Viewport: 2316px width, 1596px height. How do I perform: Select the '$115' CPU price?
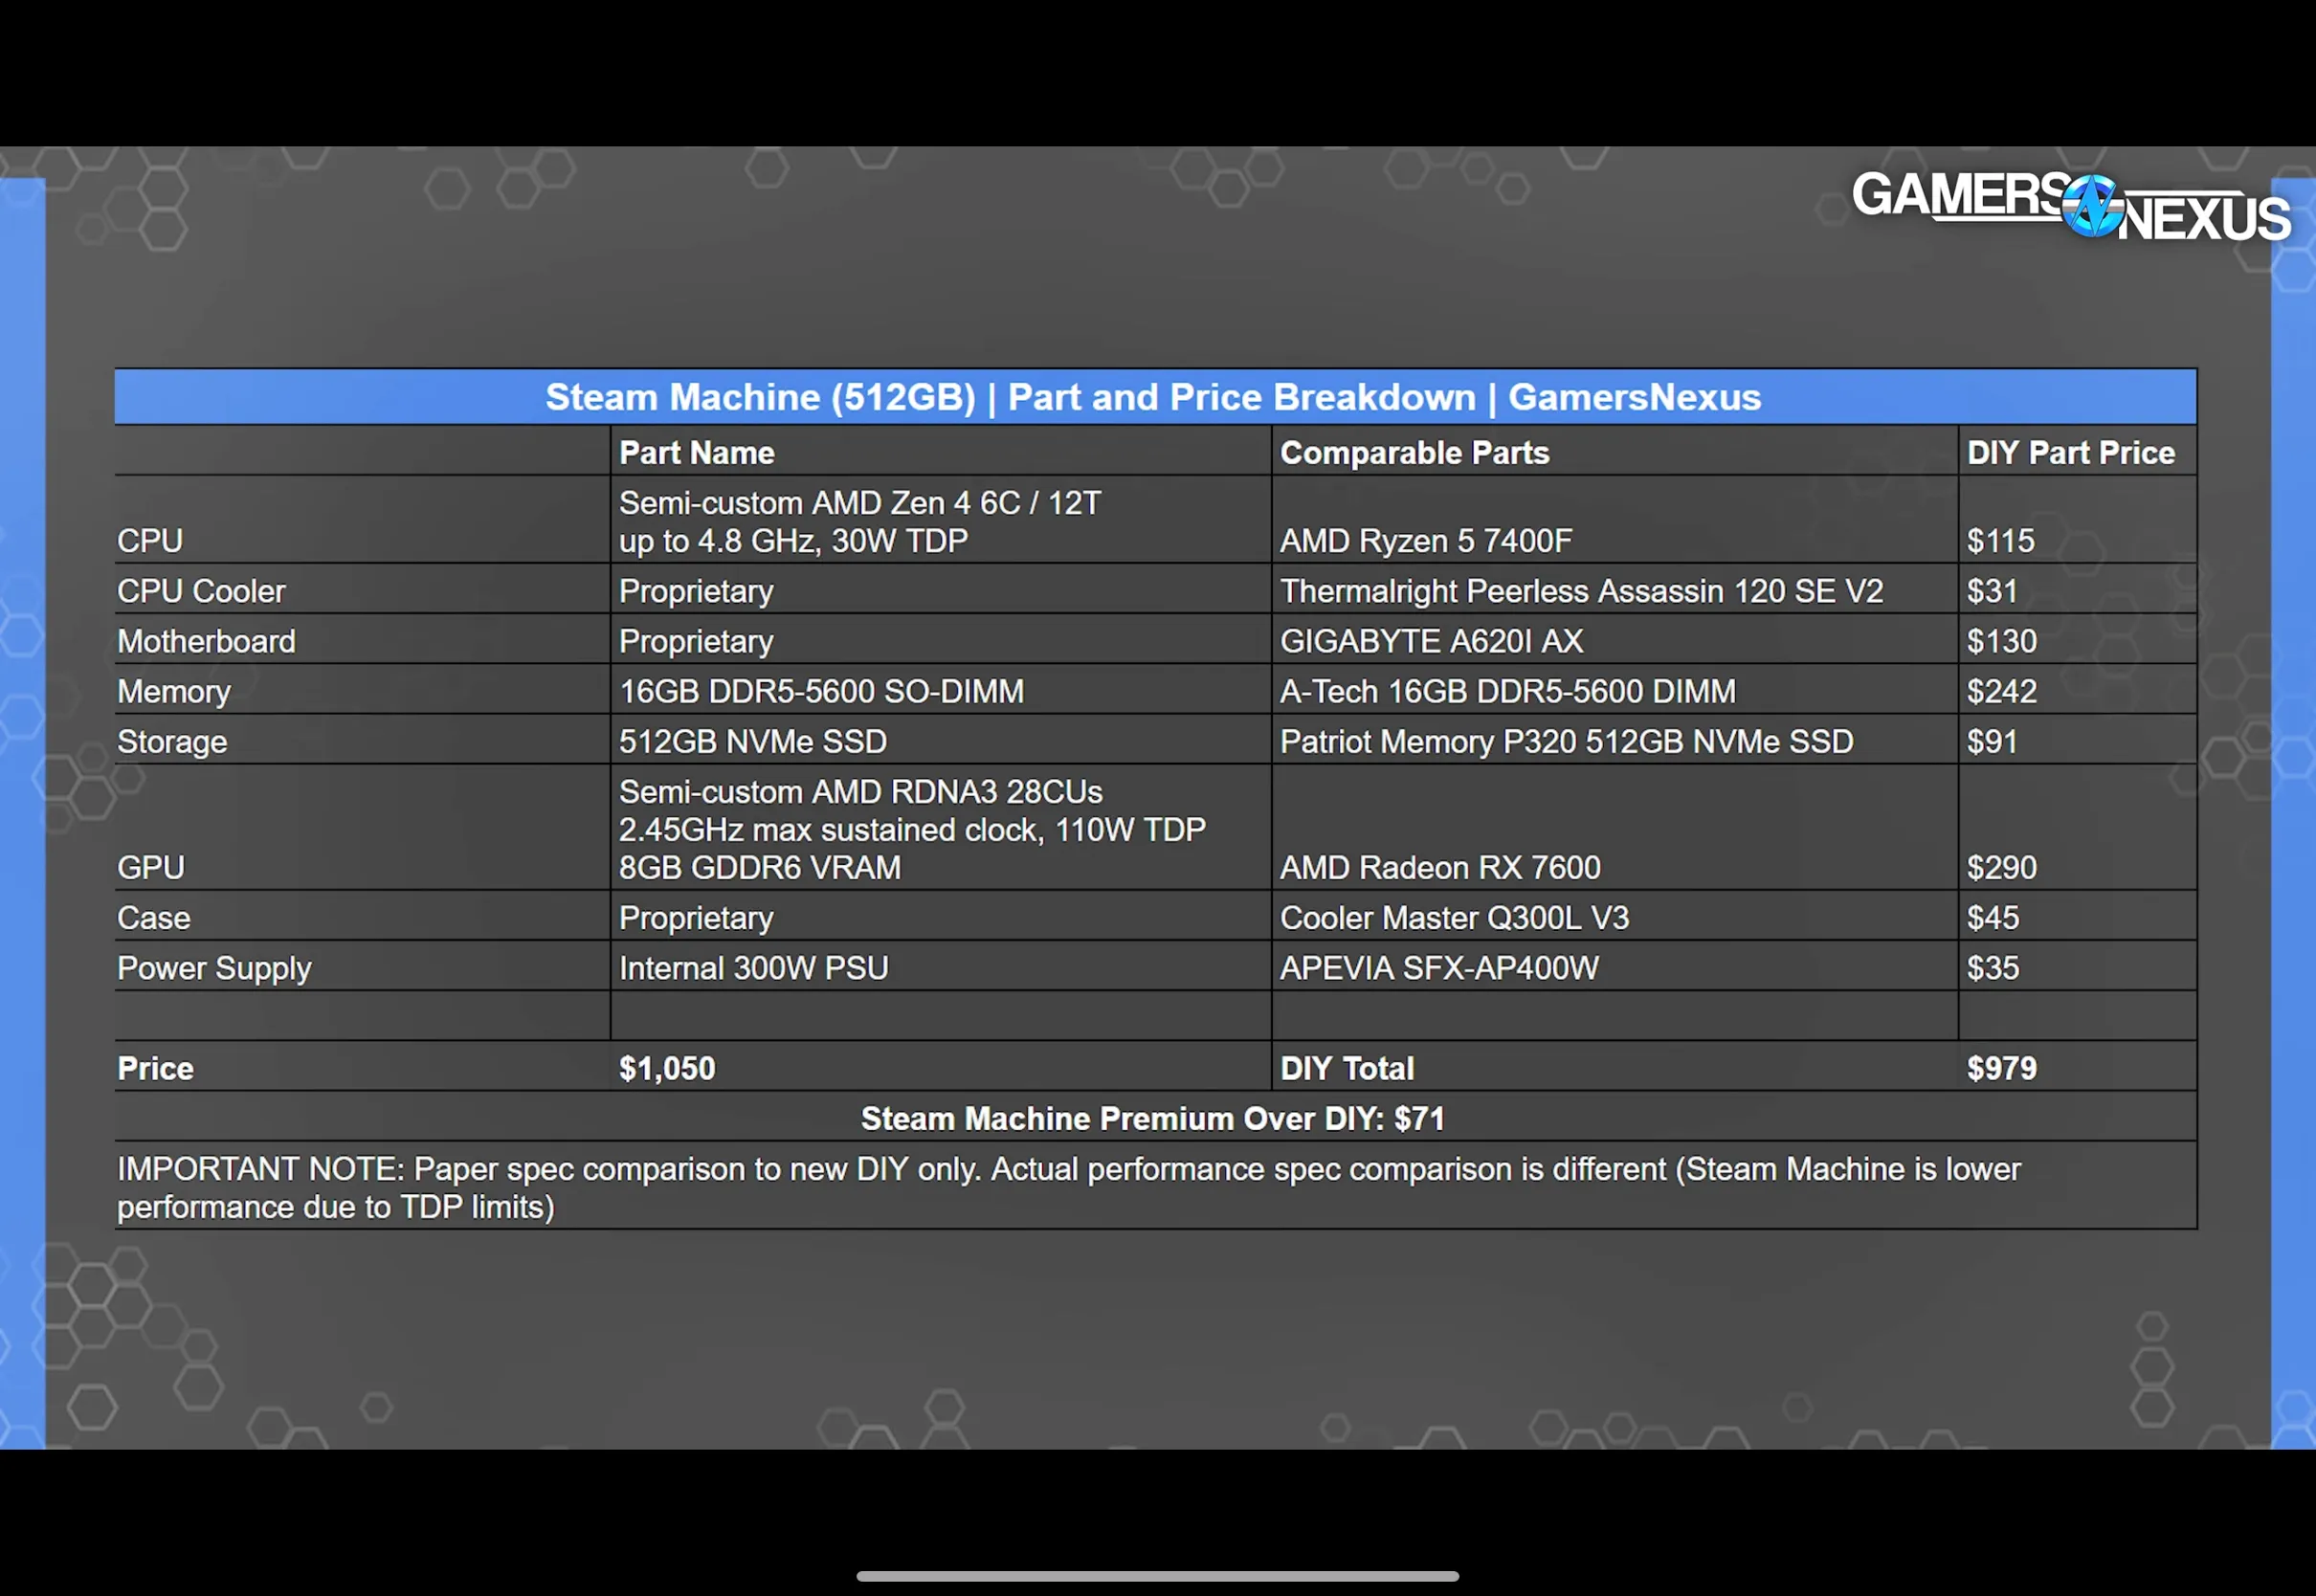point(2001,541)
